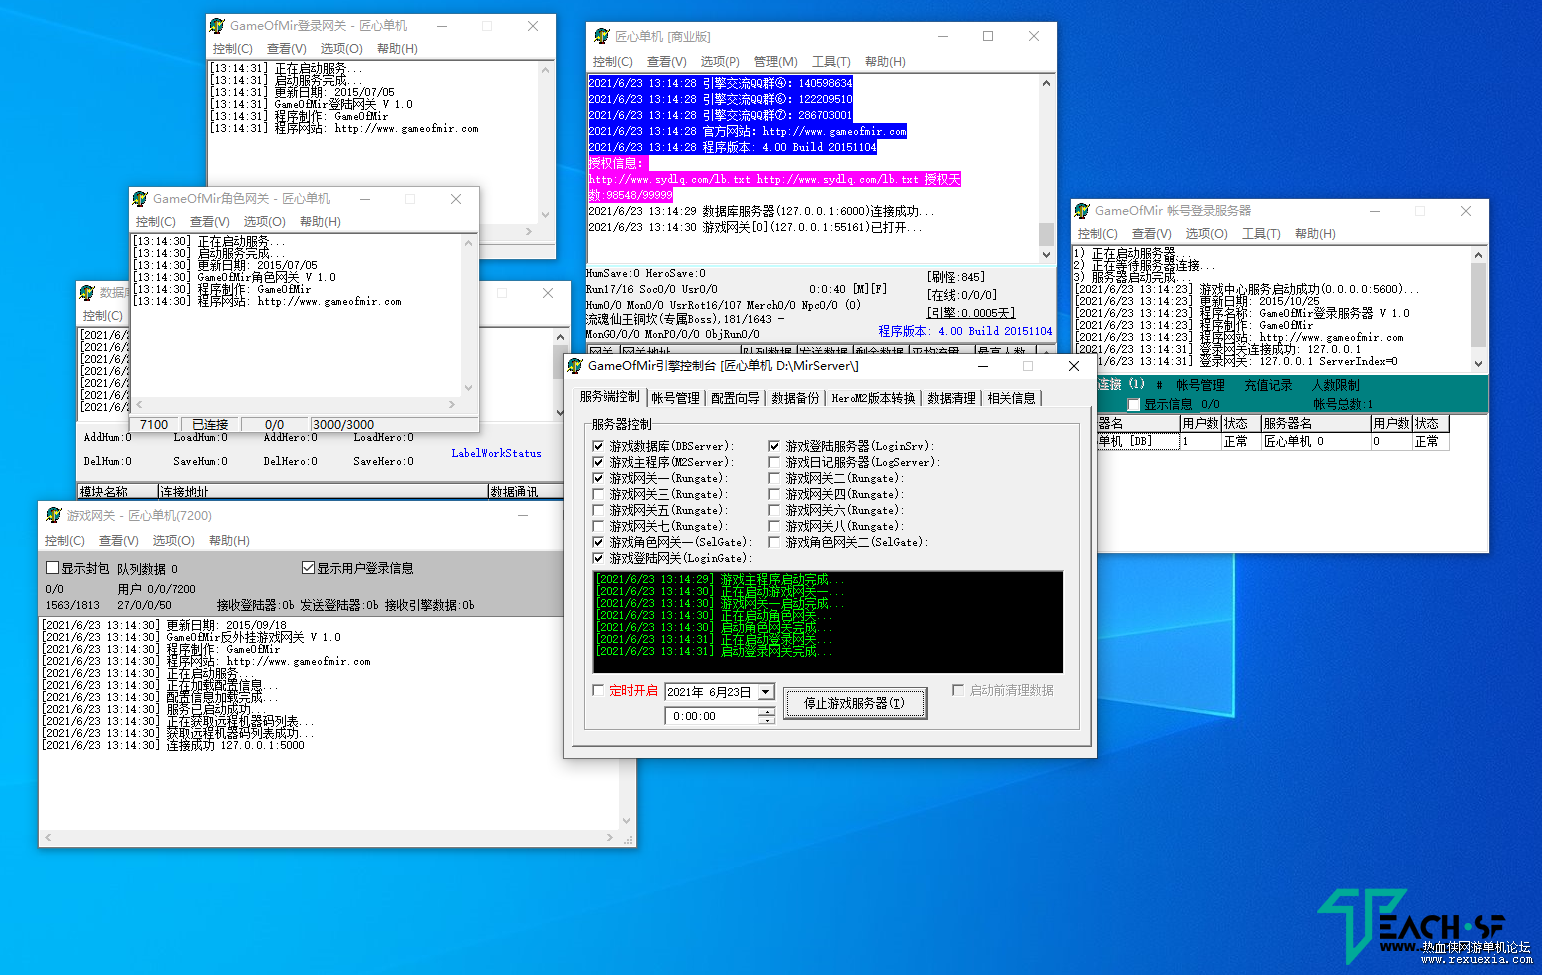Click the 停止游戏服务器(T) button
1542x975 pixels.
point(855,703)
